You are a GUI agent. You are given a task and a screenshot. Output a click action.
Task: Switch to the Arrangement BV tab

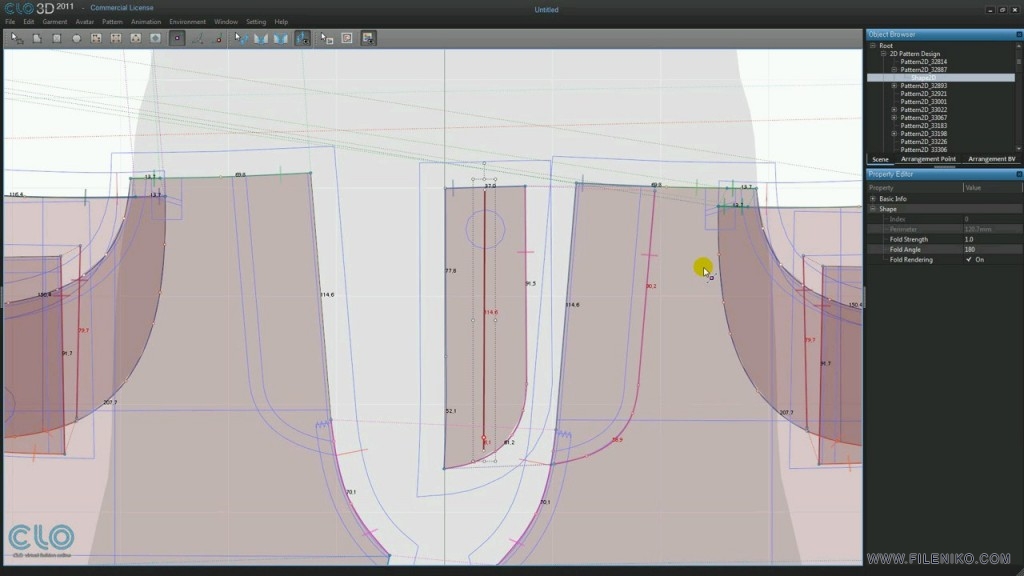[x=991, y=159]
